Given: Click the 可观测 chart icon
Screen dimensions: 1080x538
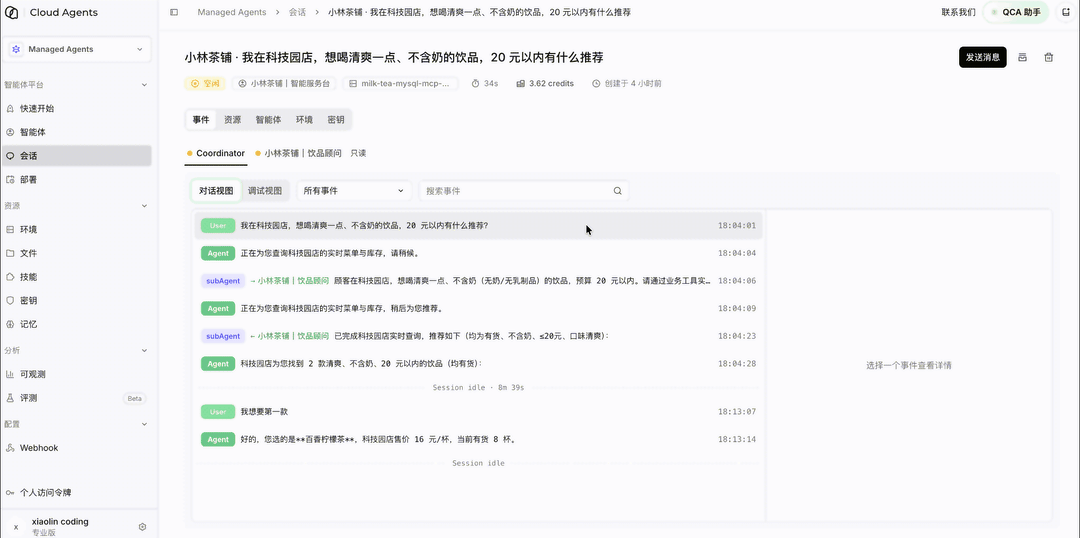Looking at the screenshot, I should tap(10, 375).
